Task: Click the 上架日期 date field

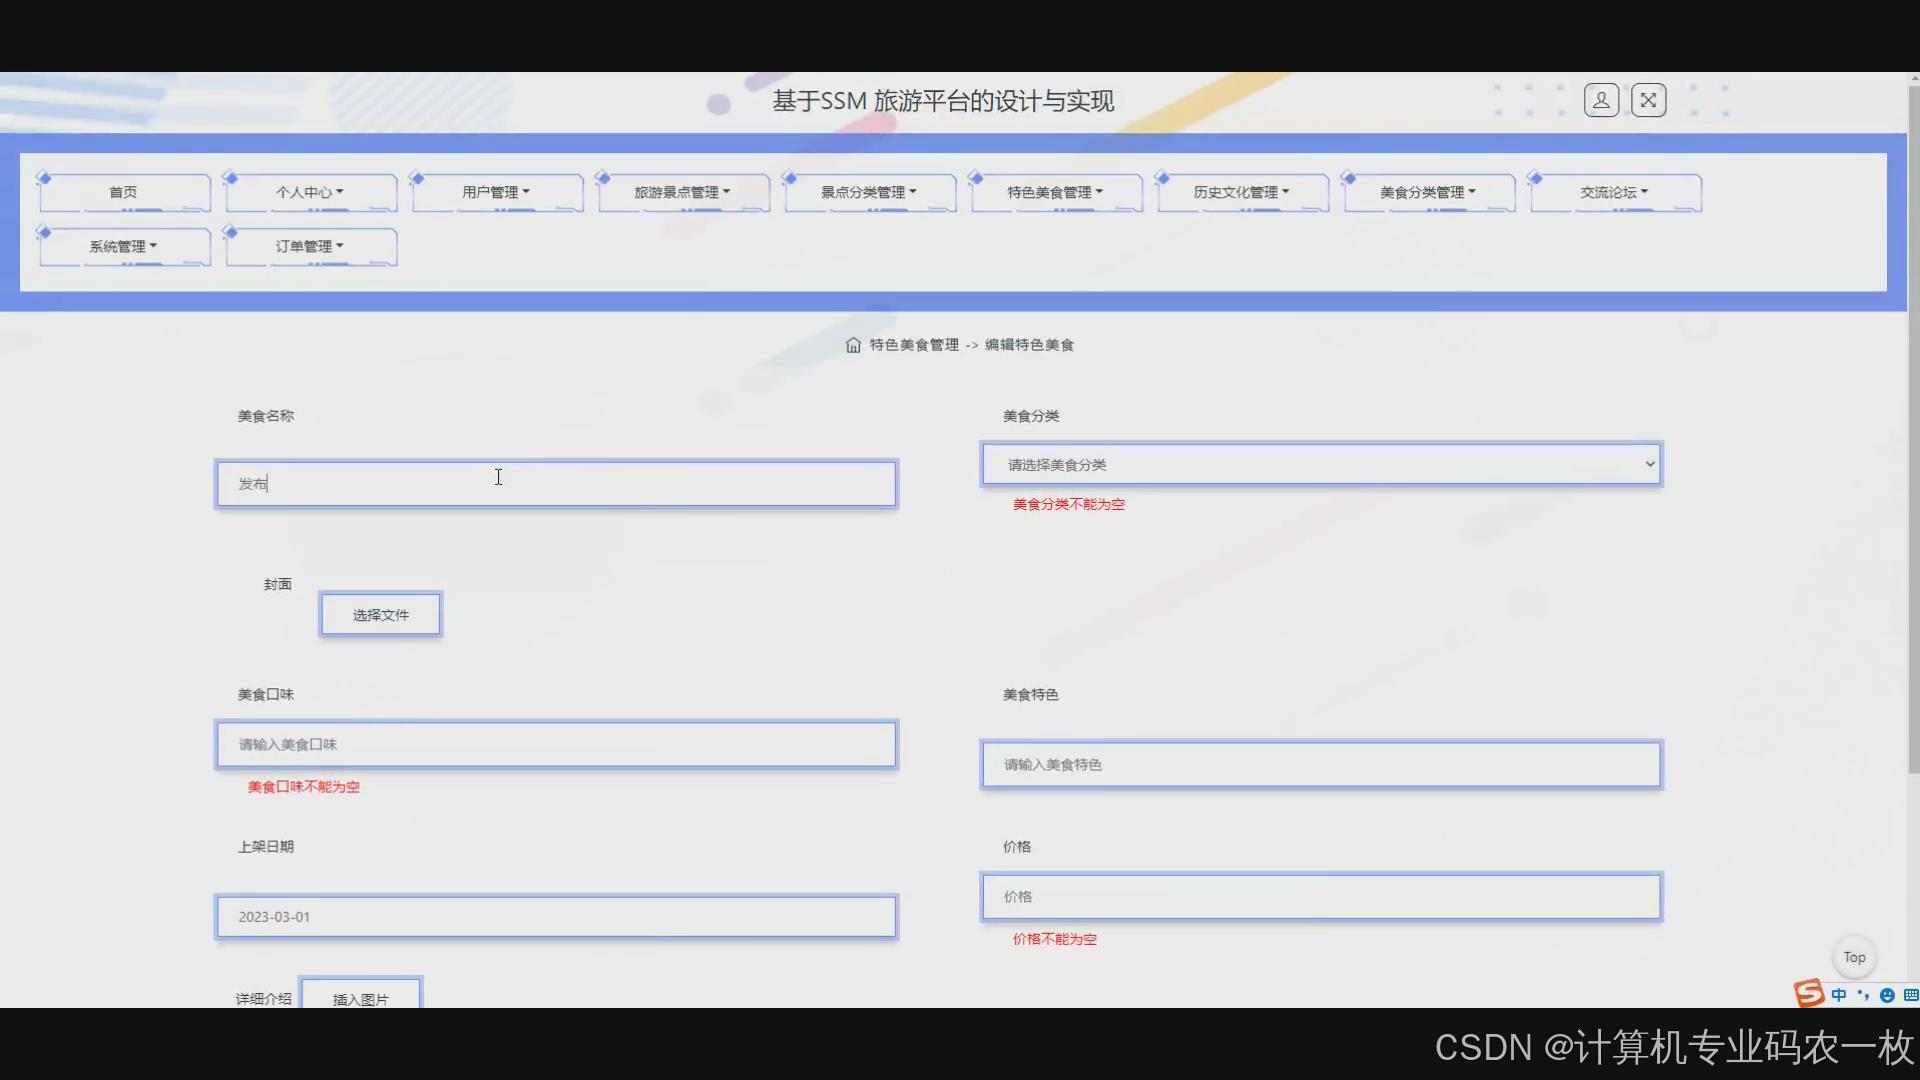Action: 556,917
